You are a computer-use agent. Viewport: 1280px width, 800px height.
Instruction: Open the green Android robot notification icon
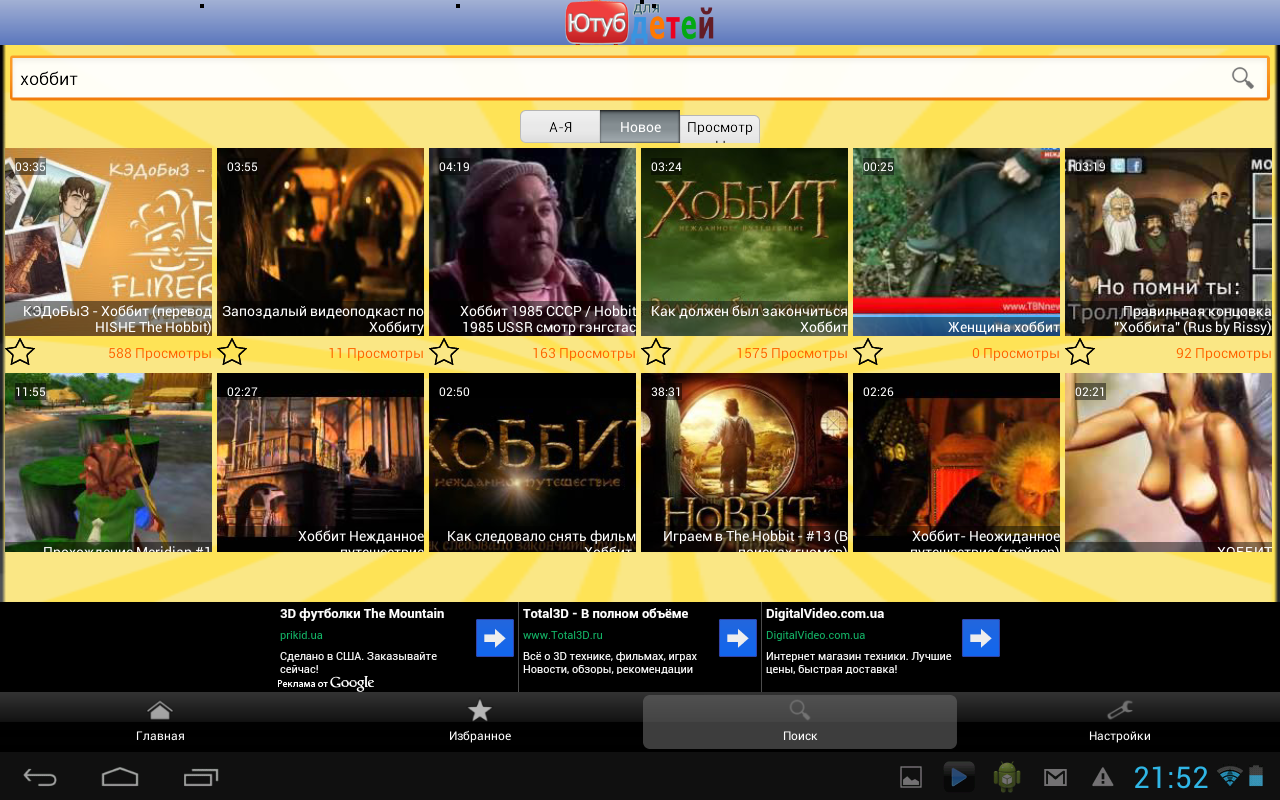coord(1006,777)
